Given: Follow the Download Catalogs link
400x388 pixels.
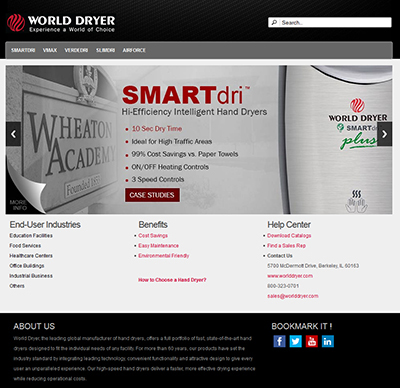Looking at the screenshot, I should [289, 235].
